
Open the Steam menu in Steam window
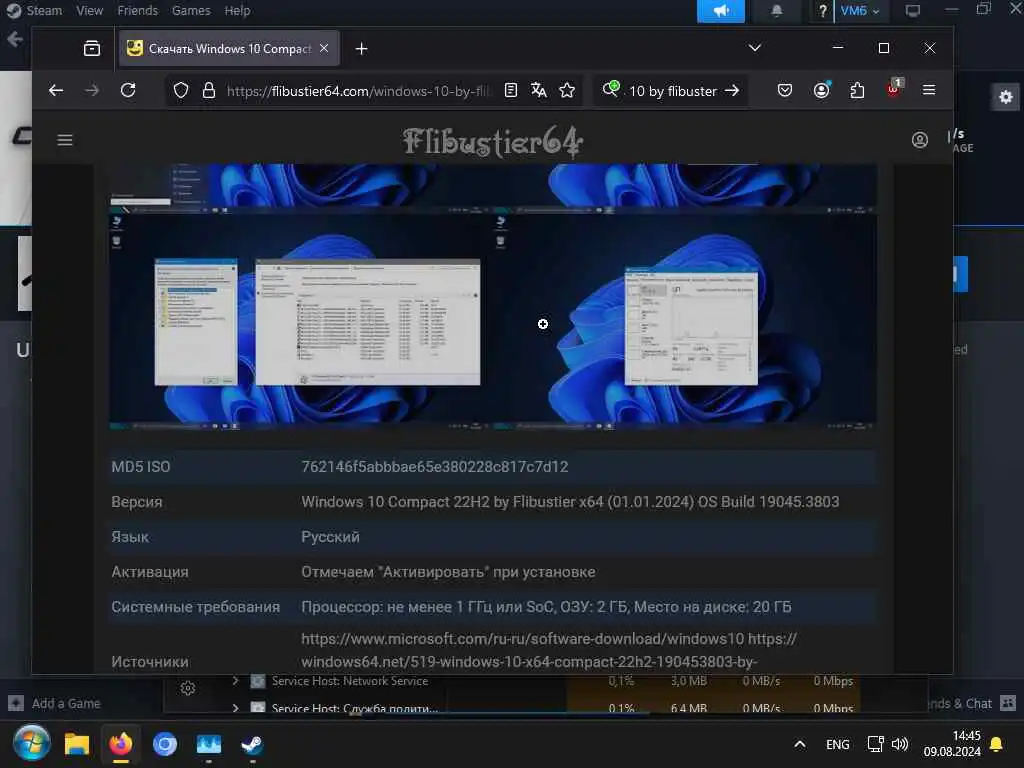[44, 10]
